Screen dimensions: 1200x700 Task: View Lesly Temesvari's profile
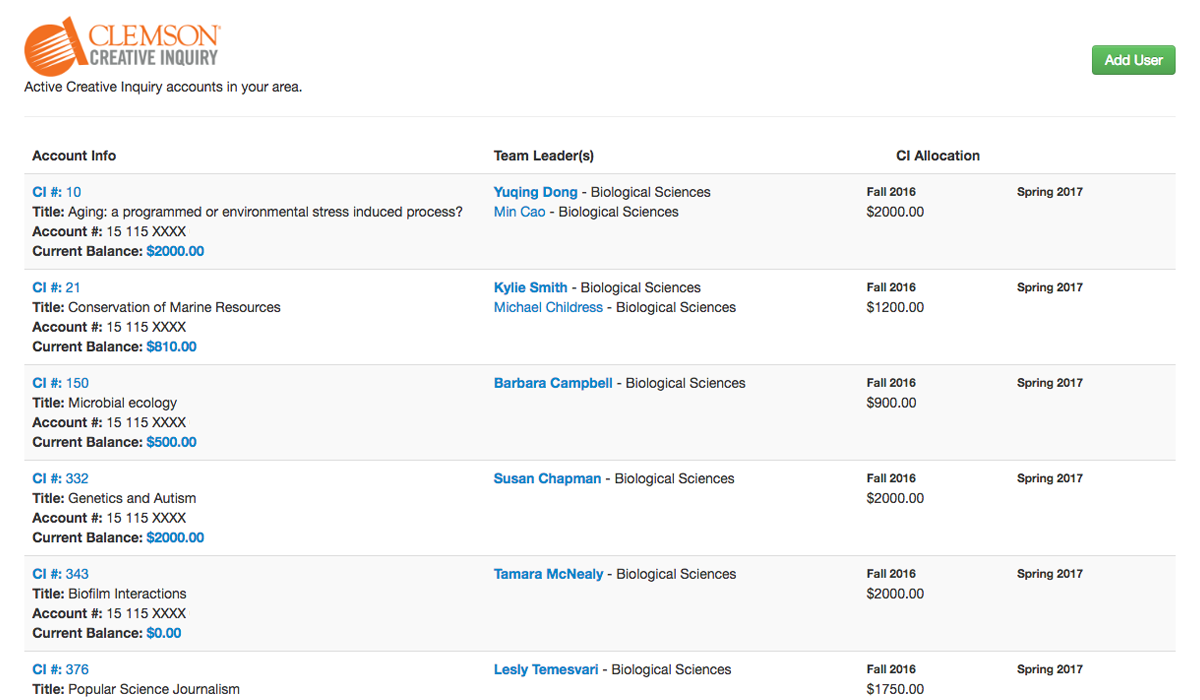click(545, 669)
